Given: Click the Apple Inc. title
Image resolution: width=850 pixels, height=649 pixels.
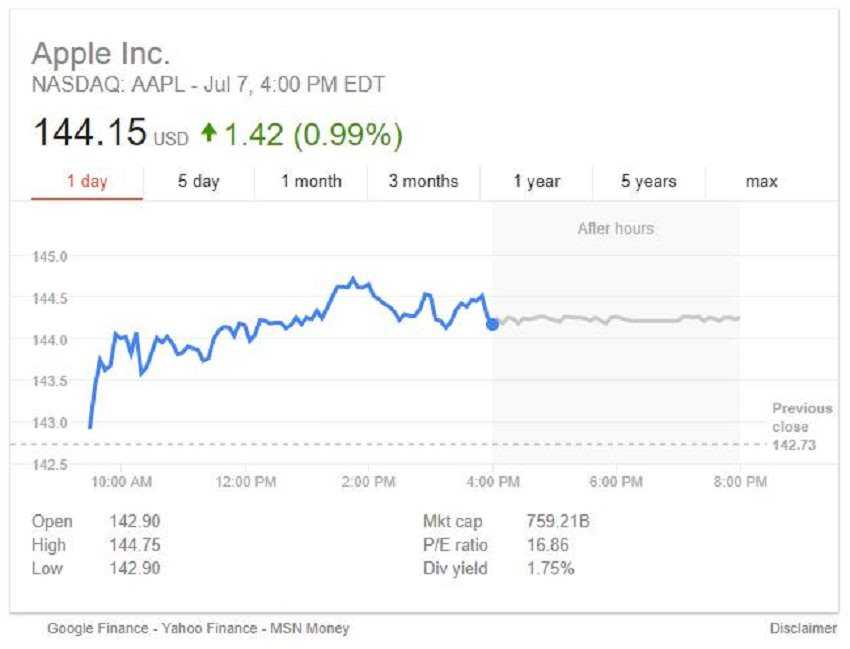Looking at the screenshot, I should [101, 54].
